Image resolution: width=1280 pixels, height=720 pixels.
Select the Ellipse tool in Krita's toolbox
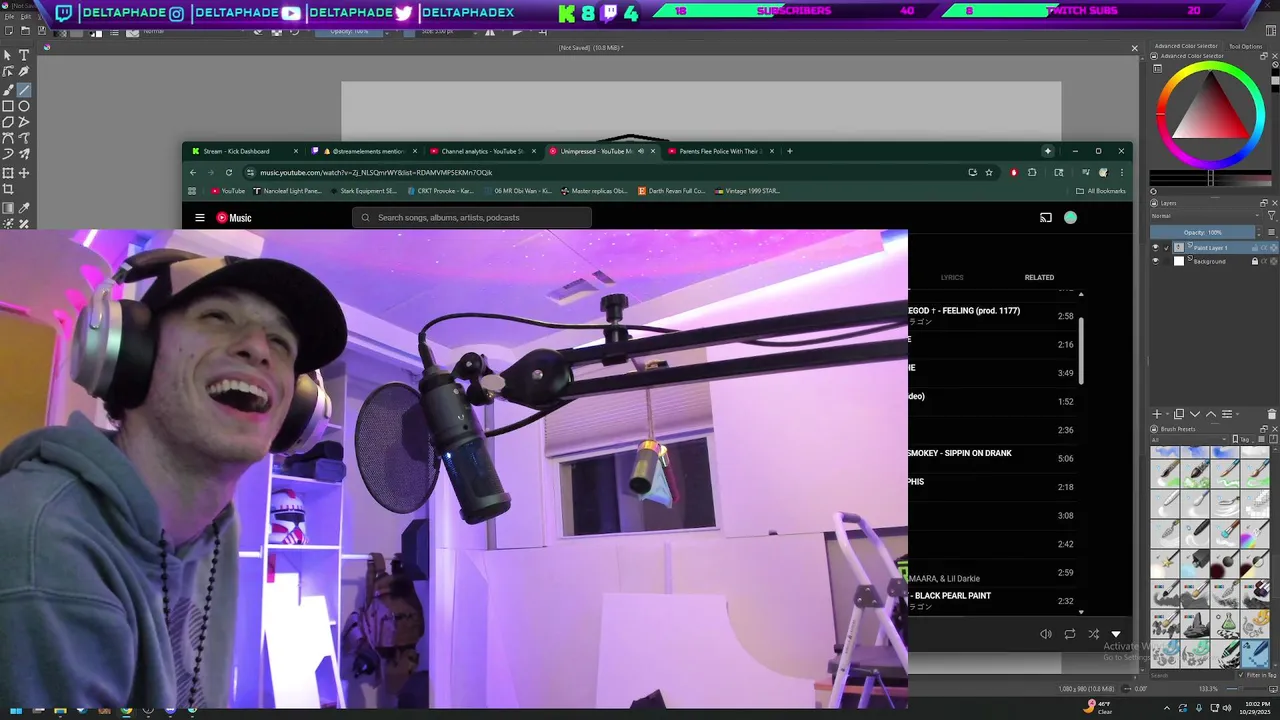(24, 106)
